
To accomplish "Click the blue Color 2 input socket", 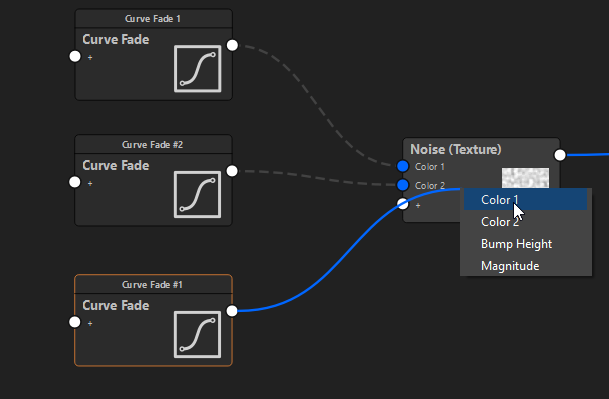I will [x=403, y=185].
